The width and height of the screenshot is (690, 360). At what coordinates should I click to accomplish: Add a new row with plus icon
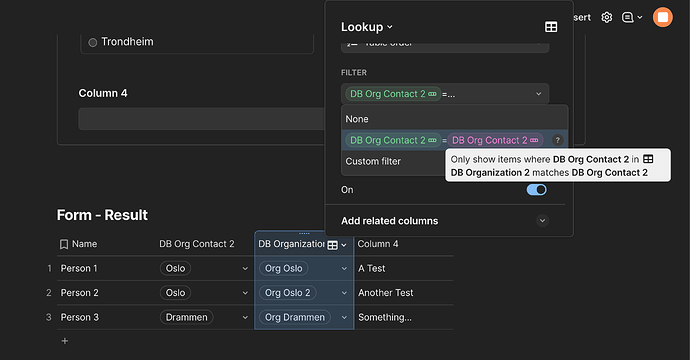[x=65, y=341]
